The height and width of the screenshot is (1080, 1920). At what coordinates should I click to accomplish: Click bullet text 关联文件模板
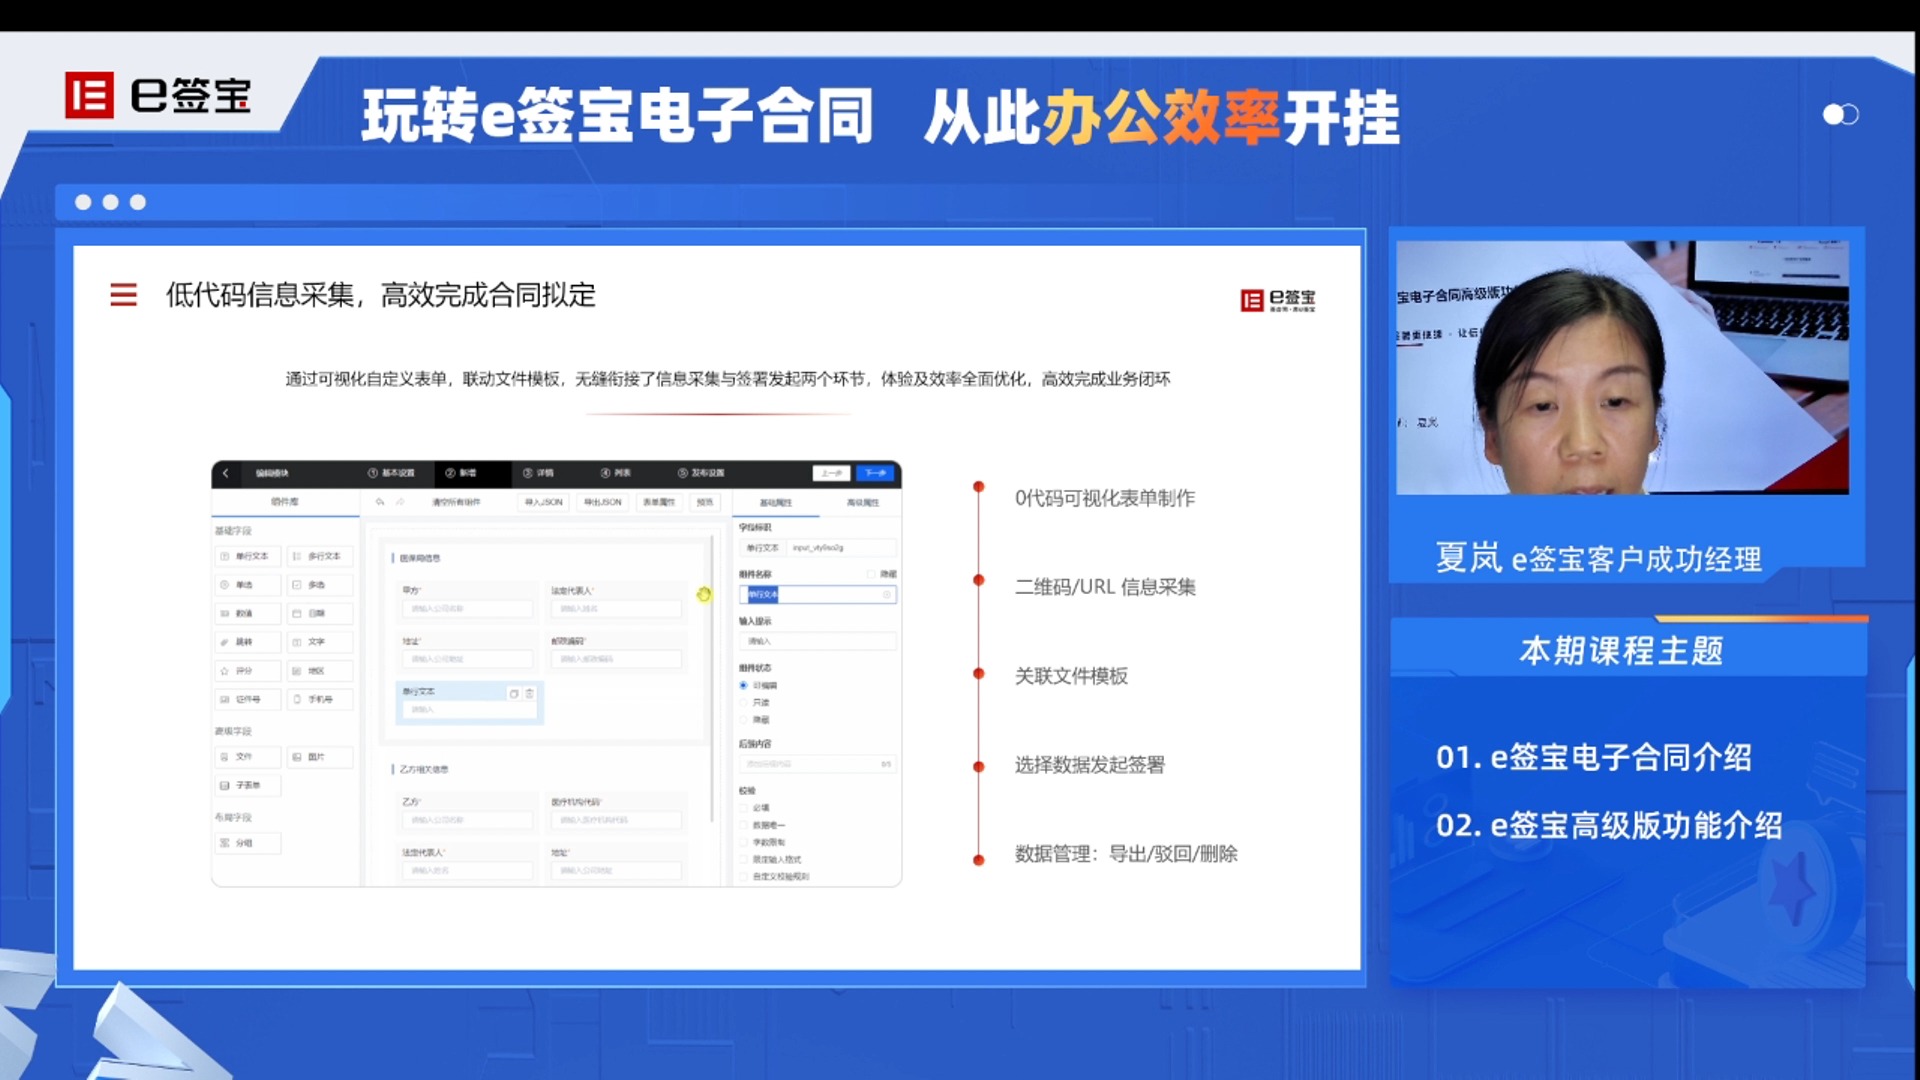1071,676
